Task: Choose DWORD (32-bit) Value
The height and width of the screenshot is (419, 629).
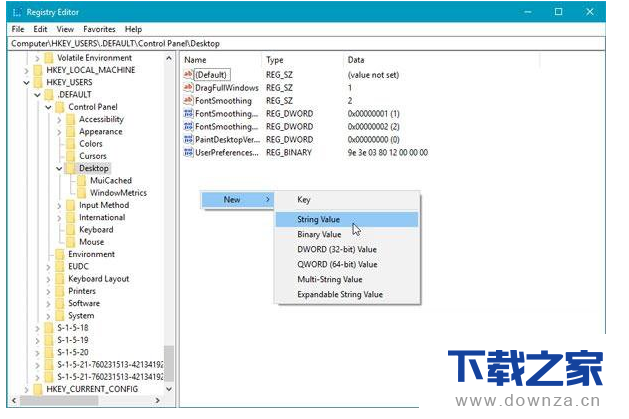Action: [x=347, y=249]
